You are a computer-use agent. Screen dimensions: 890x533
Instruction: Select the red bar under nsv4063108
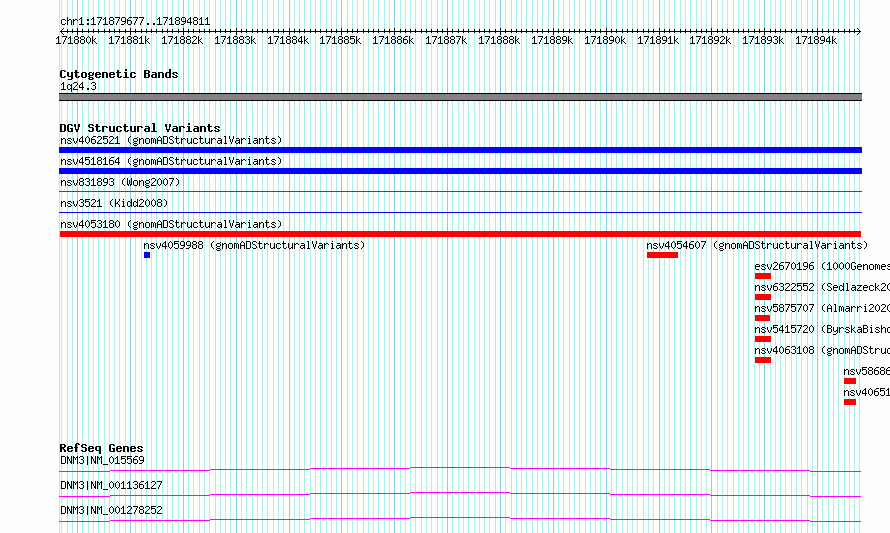pyautogui.click(x=763, y=360)
